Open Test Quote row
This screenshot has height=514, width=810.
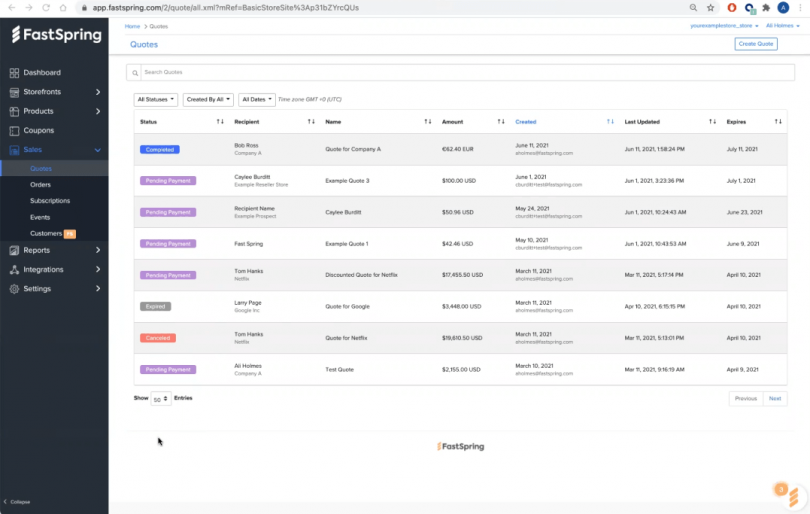coord(460,370)
